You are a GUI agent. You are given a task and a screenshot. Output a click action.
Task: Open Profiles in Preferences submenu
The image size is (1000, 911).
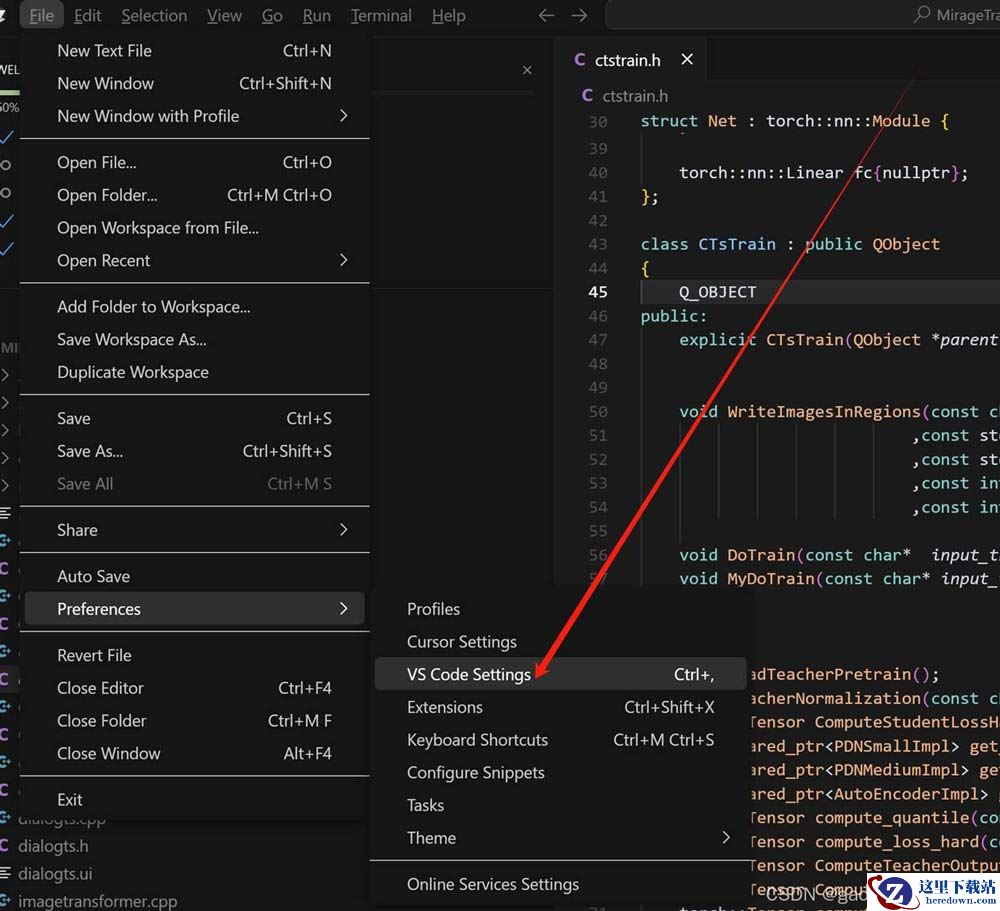click(561, 609)
